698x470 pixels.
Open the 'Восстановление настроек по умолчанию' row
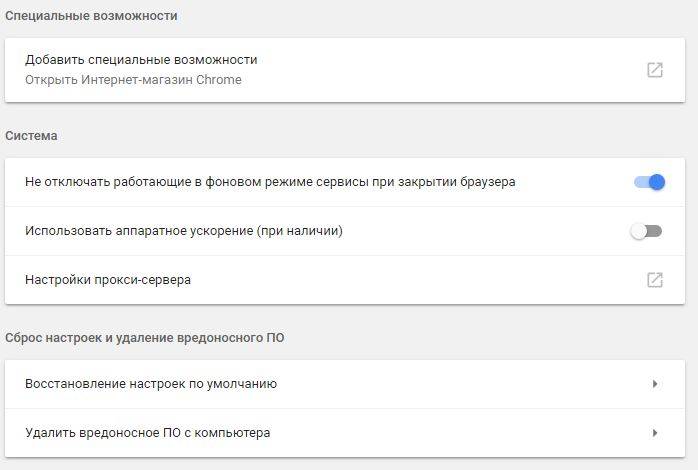[x=345, y=384]
